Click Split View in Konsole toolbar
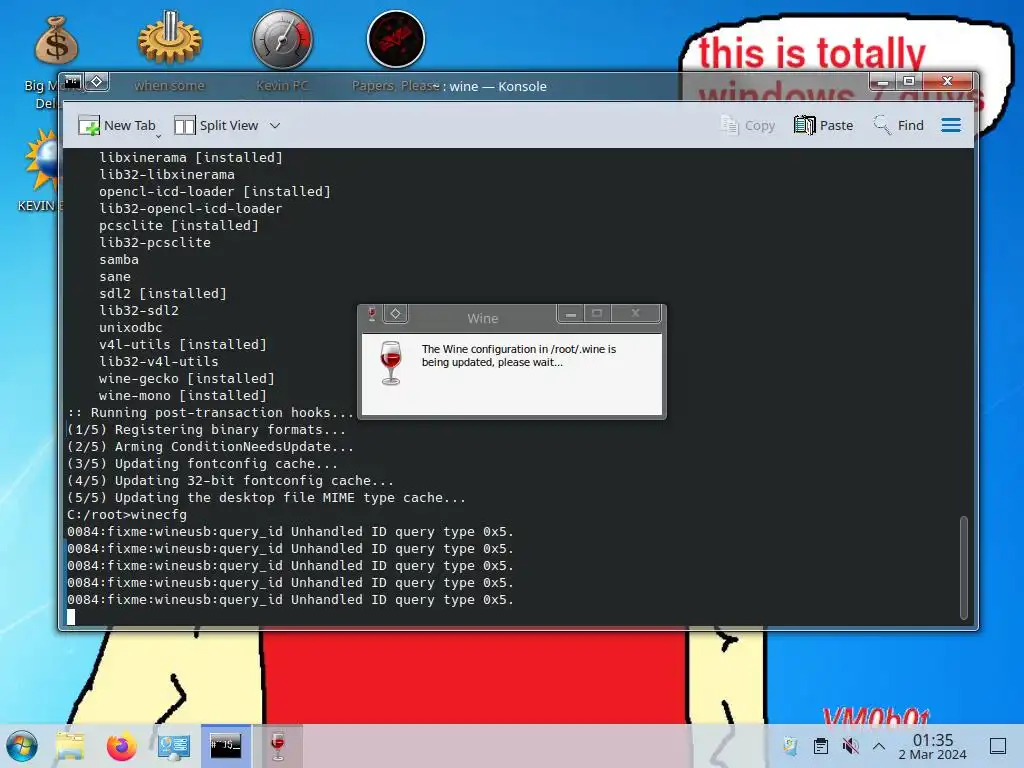Screen dimensions: 1024x768 [216, 125]
